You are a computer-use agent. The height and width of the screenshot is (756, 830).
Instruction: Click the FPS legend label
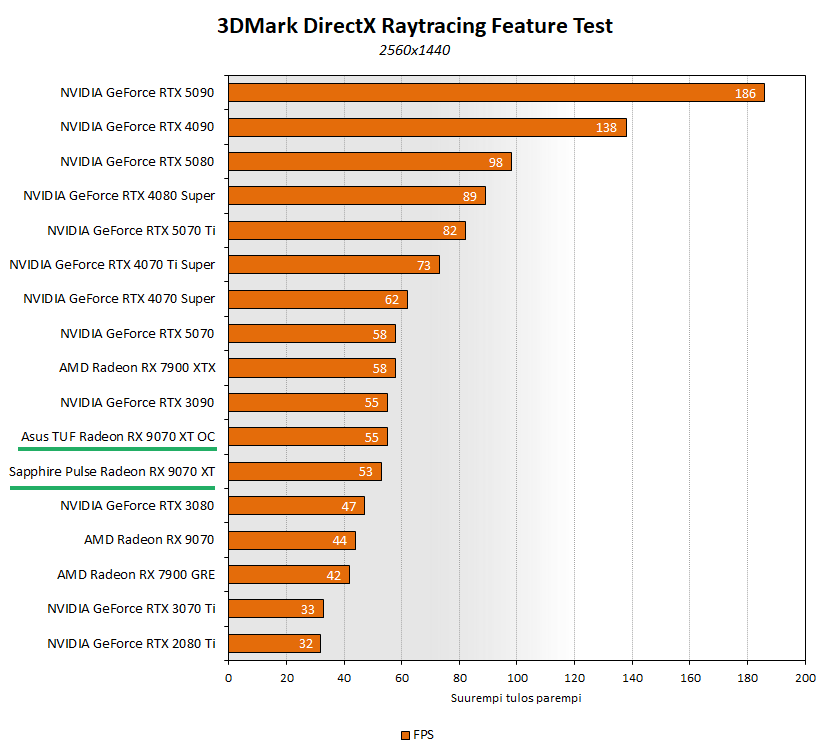[422, 735]
